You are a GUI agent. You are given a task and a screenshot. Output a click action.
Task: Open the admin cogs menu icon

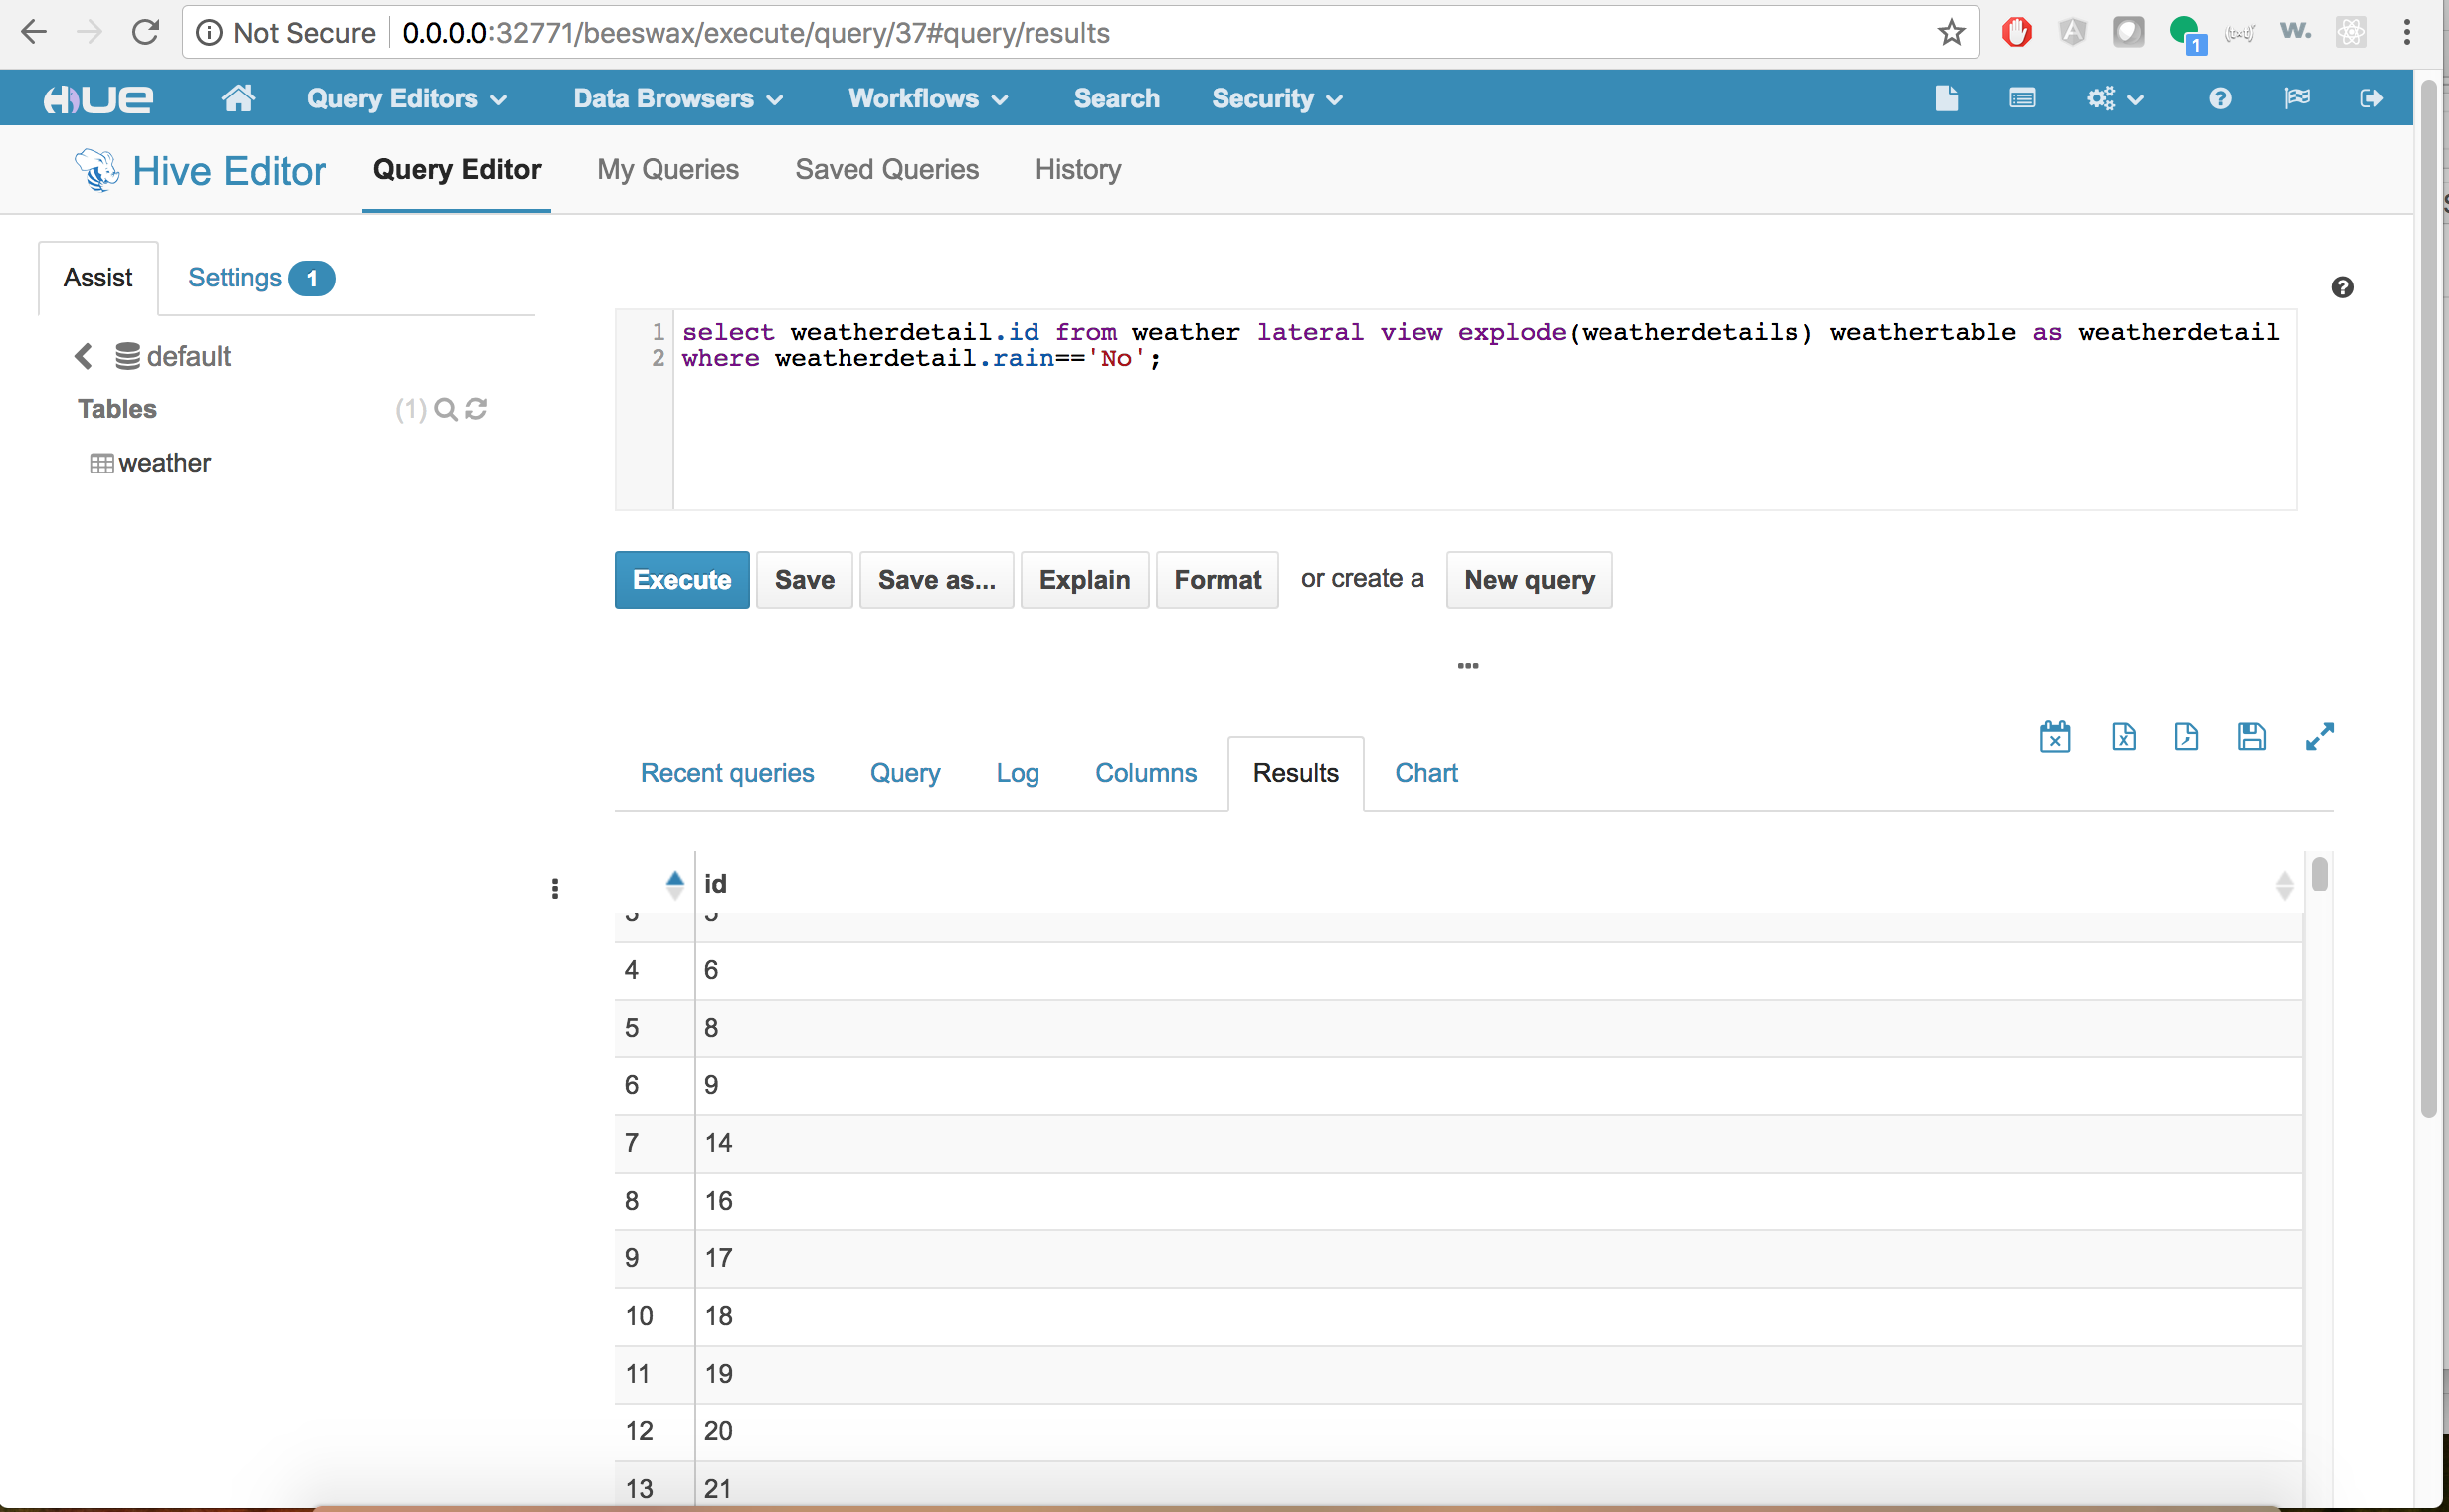[x=2114, y=98]
